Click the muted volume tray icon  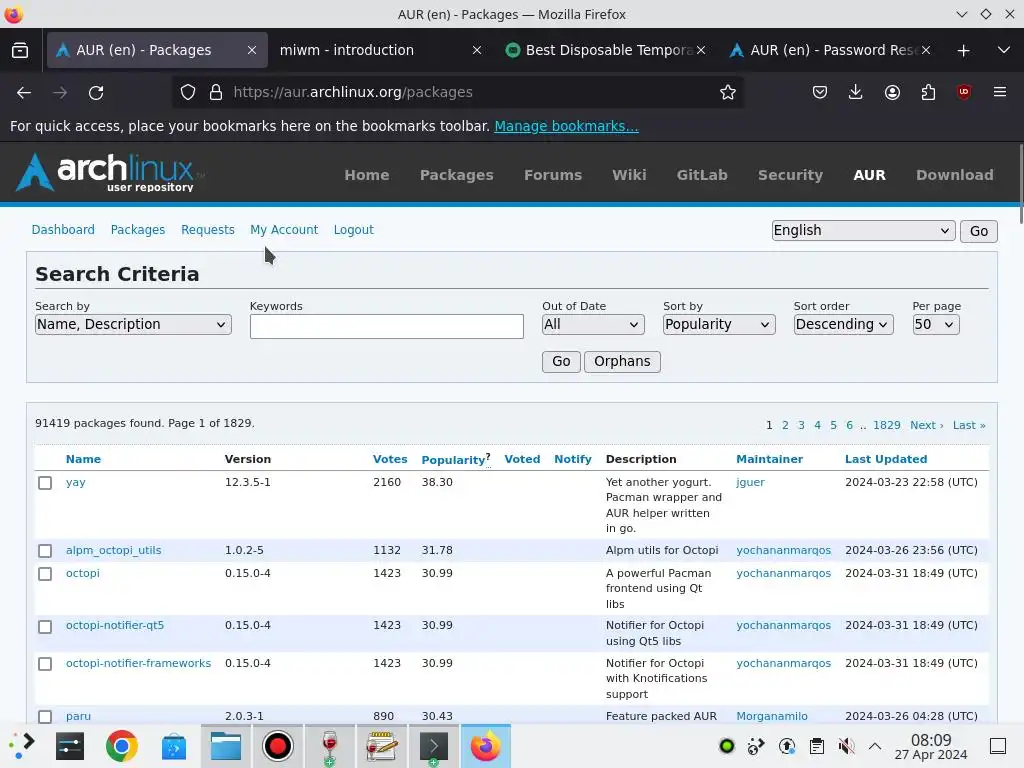pyautogui.click(x=846, y=746)
